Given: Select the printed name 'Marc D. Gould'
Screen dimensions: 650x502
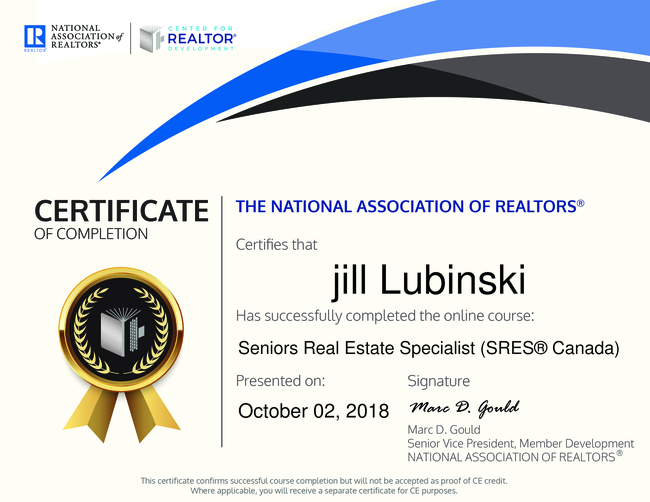Looking at the screenshot, I should coord(444,429).
